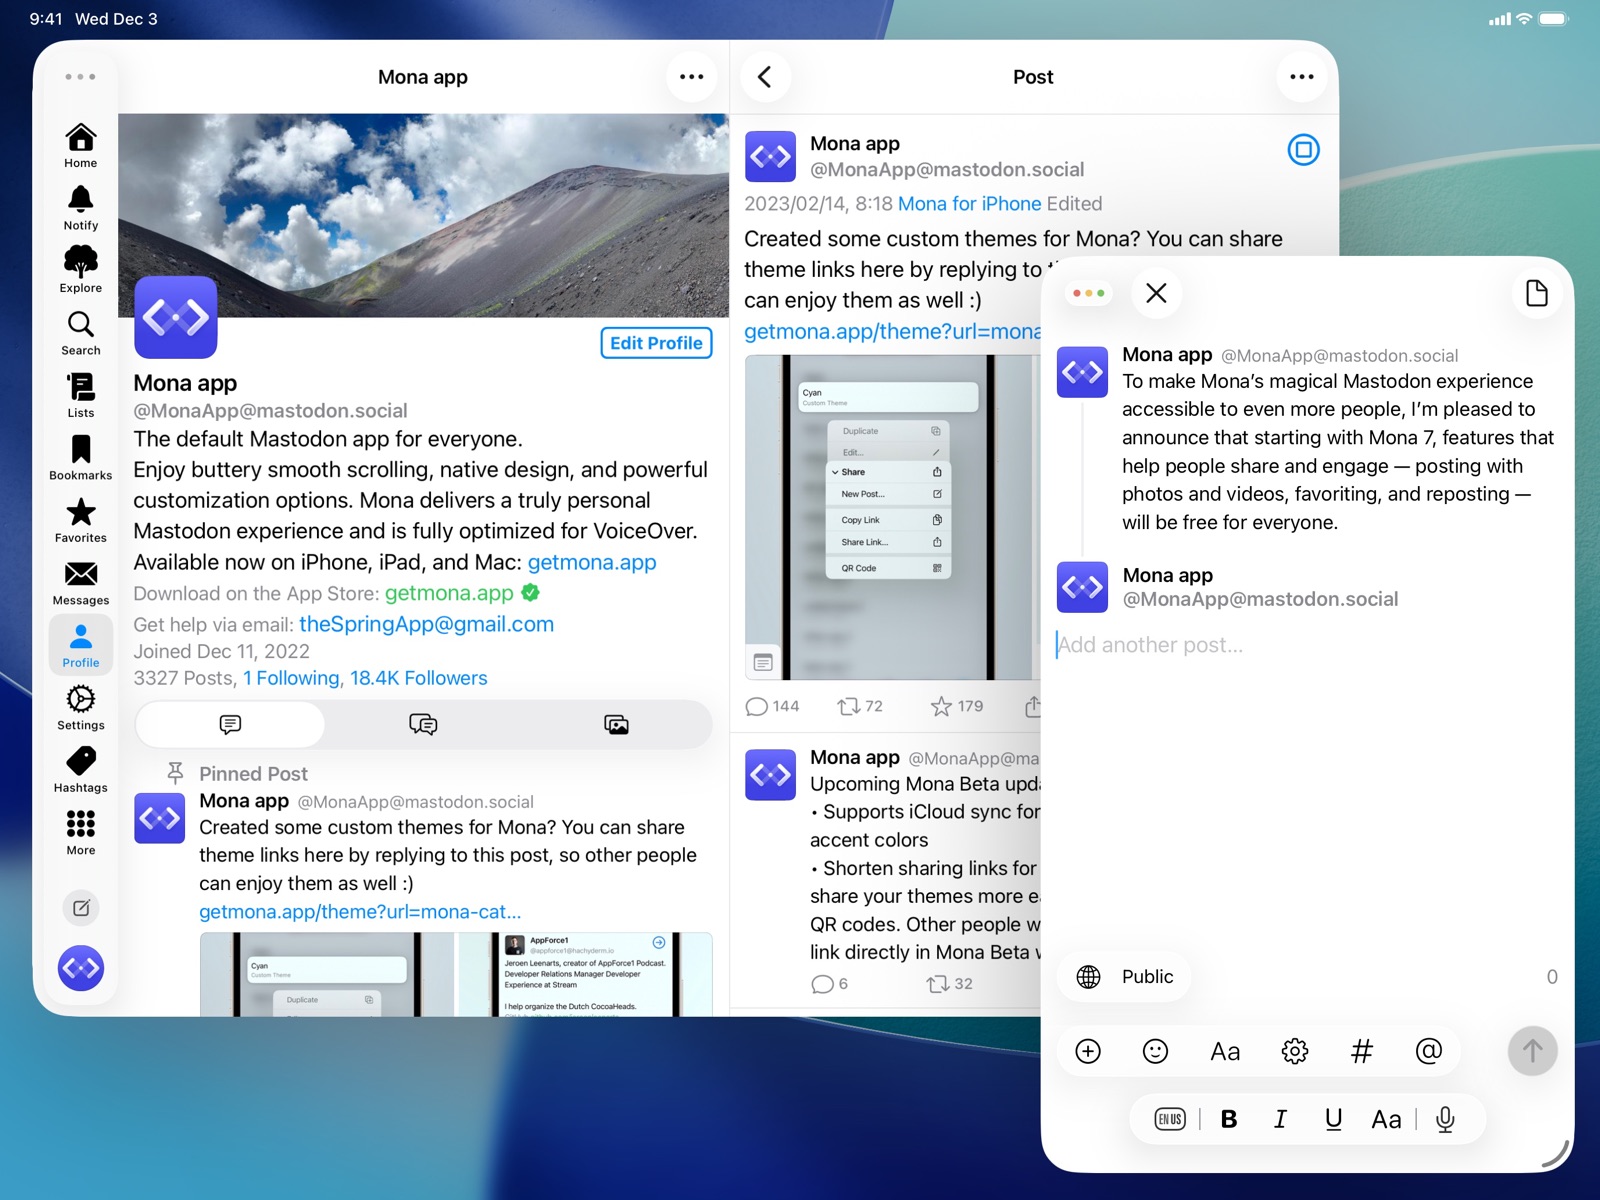Close the compose window with X
The width and height of the screenshot is (1600, 1200).
1156,293
